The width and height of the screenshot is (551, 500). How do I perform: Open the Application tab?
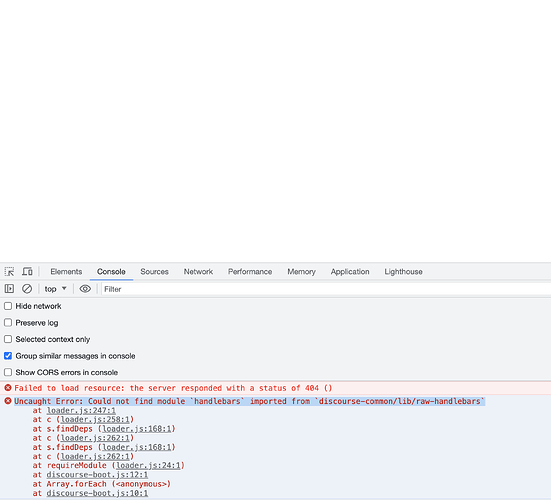pyautogui.click(x=350, y=272)
